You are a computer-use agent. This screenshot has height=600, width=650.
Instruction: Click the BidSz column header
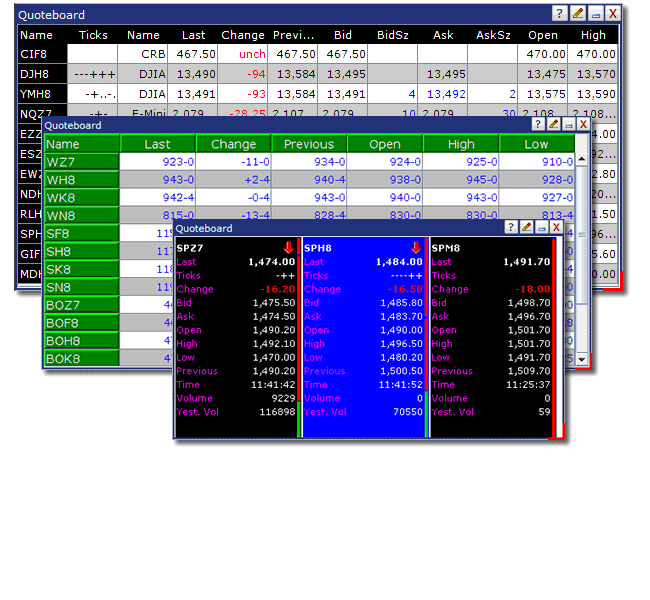393,35
